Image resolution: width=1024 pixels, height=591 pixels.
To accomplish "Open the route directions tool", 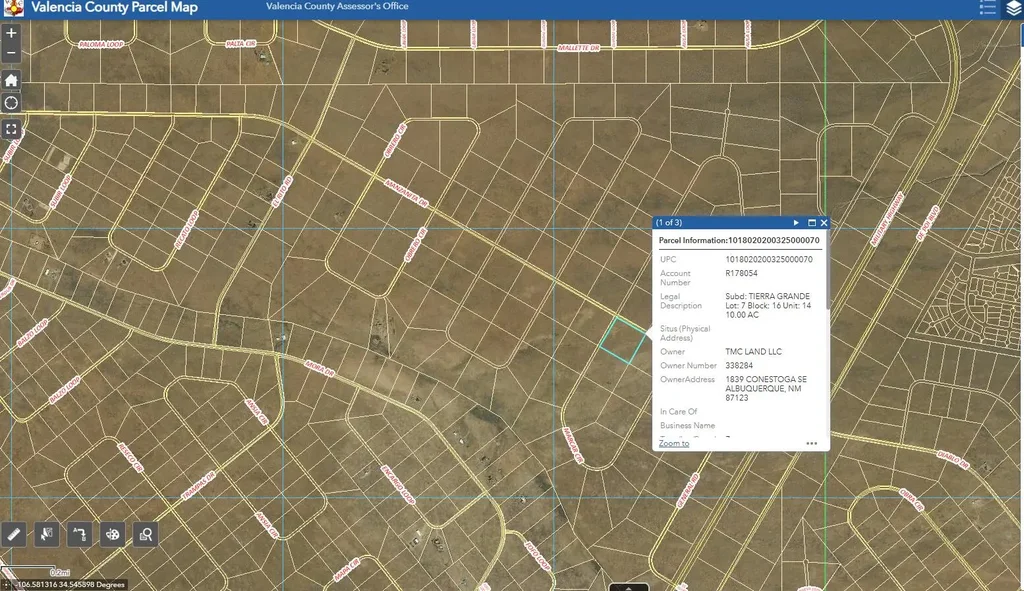I will 80,534.
